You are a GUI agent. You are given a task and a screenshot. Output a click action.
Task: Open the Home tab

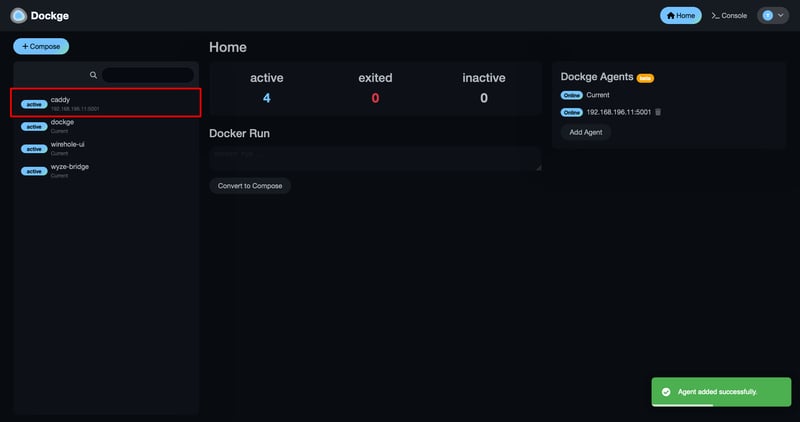click(x=680, y=16)
